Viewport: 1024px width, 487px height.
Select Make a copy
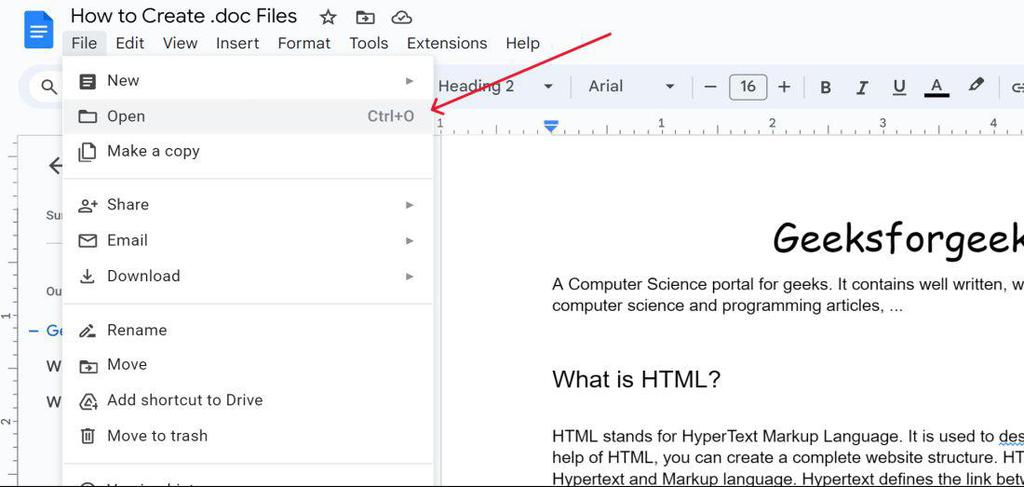(248, 151)
